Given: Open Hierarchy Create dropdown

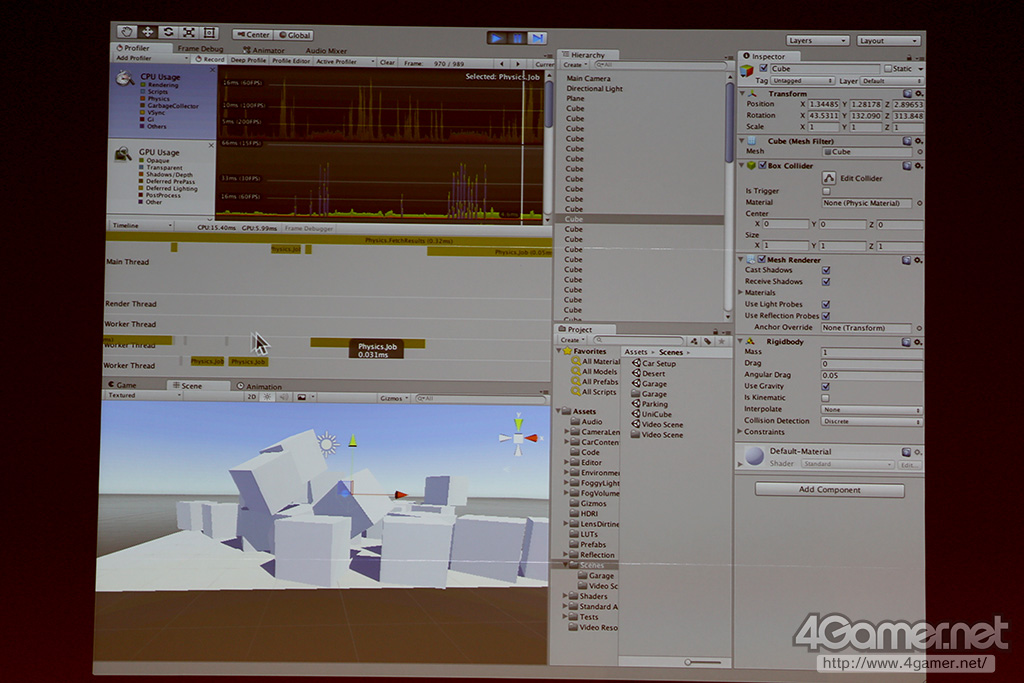Looking at the screenshot, I should [x=575, y=65].
